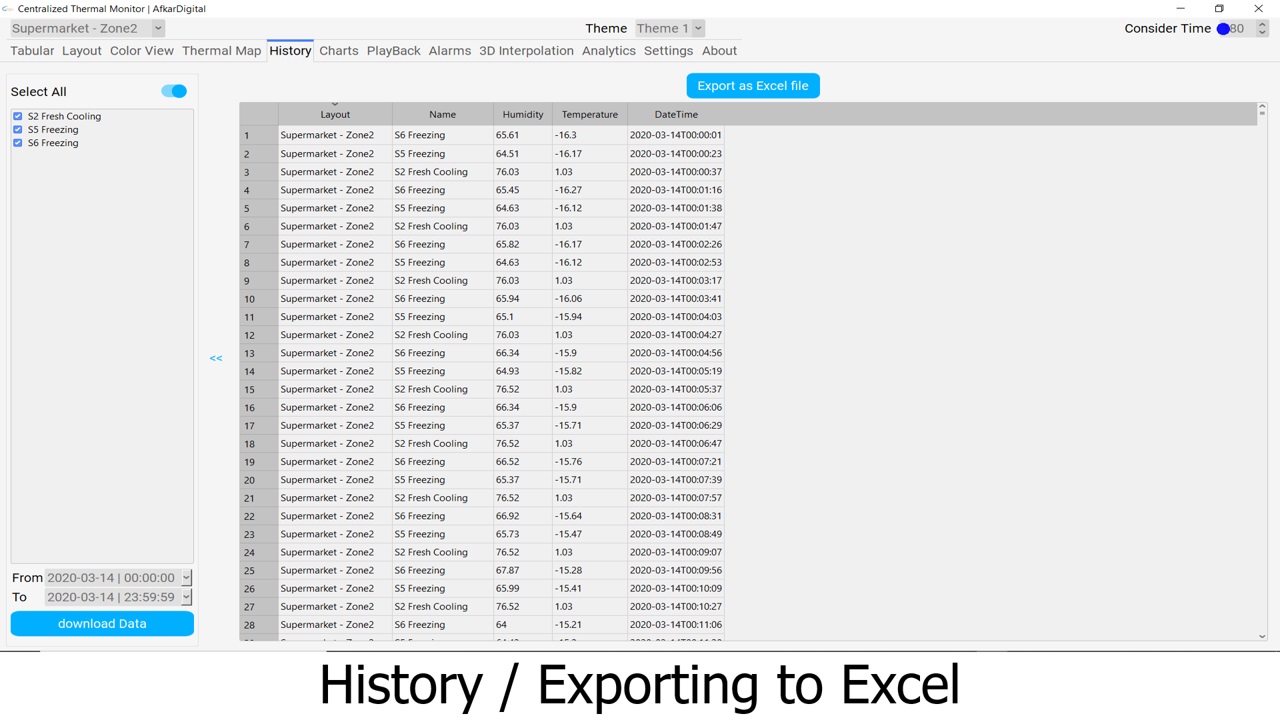
Task: Deselect the S6 Freezing sensor checkbox
Action: (18, 143)
